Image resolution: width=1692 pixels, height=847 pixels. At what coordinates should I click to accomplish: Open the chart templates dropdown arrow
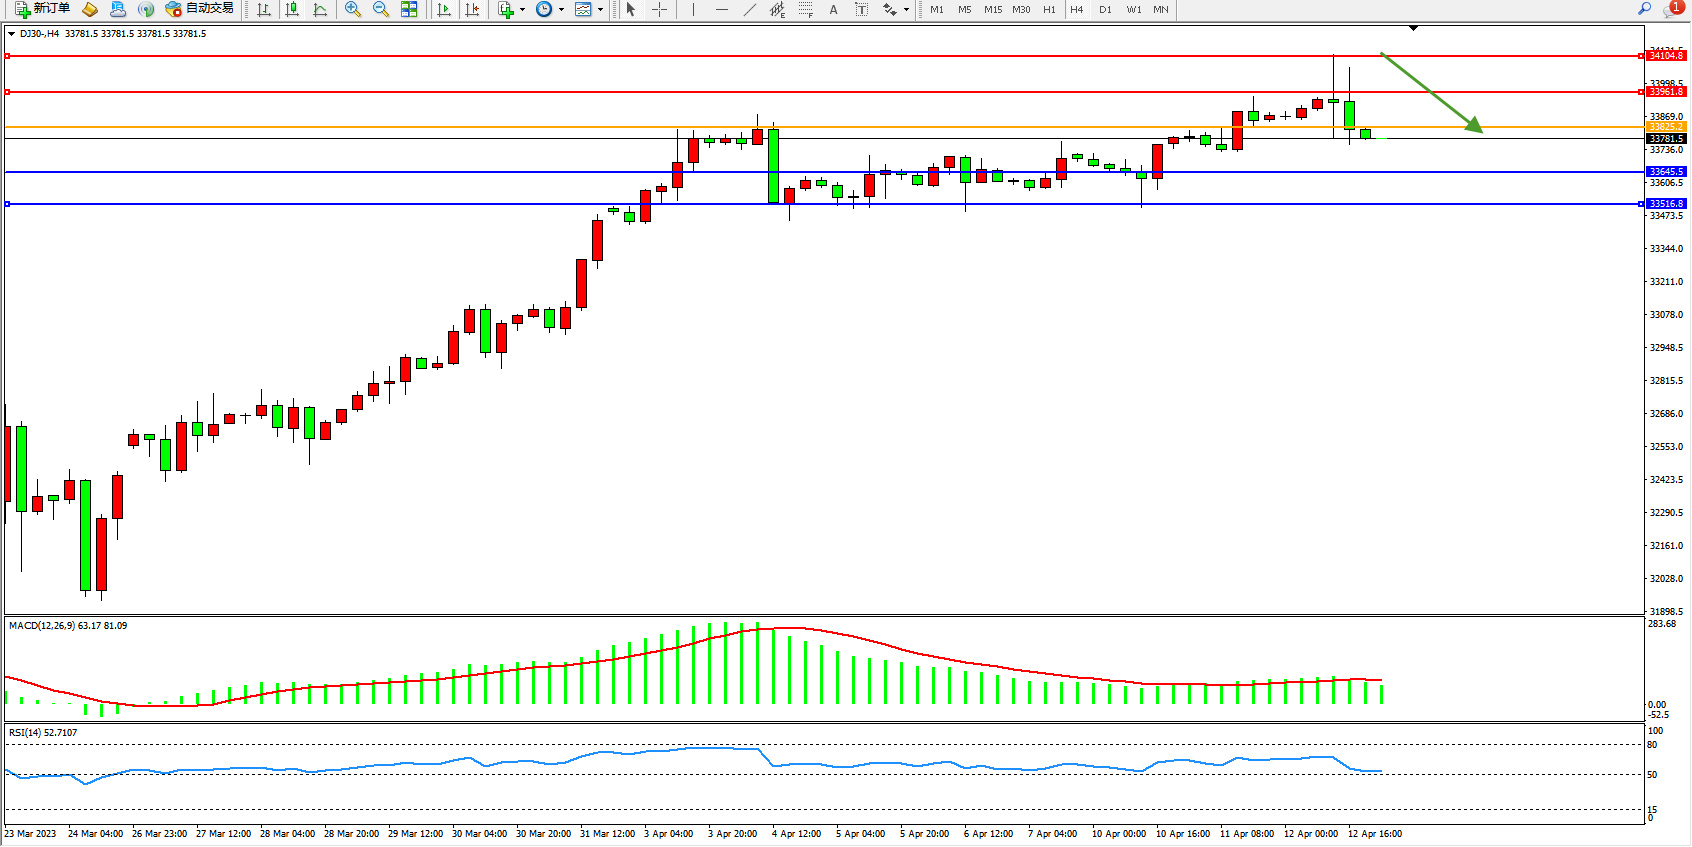tap(600, 10)
